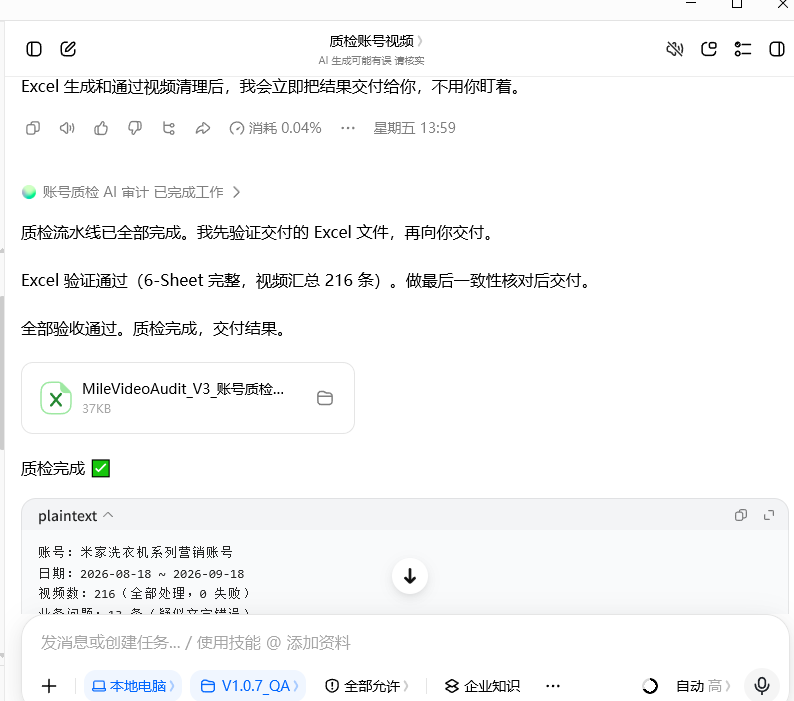Screen dimensions: 794x701
Task: Open the header icon left of the task list icon
Action: pyautogui.click(x=709, y=49)
